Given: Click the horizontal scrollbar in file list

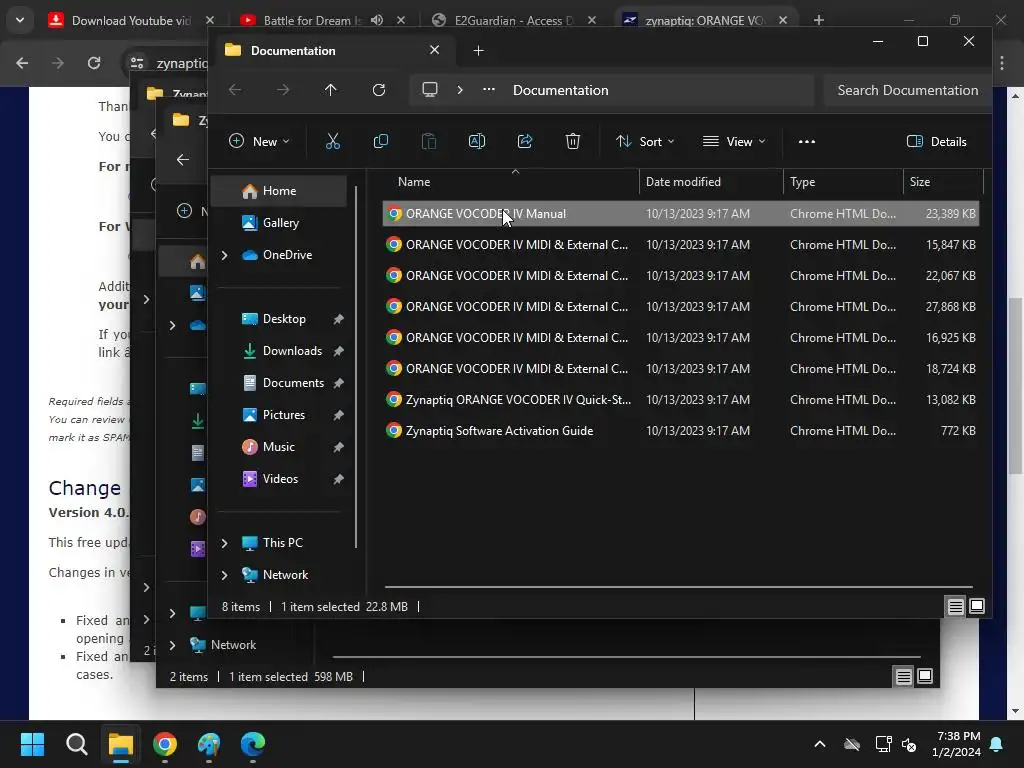Looking at the screenshot, I should [679, 586].
